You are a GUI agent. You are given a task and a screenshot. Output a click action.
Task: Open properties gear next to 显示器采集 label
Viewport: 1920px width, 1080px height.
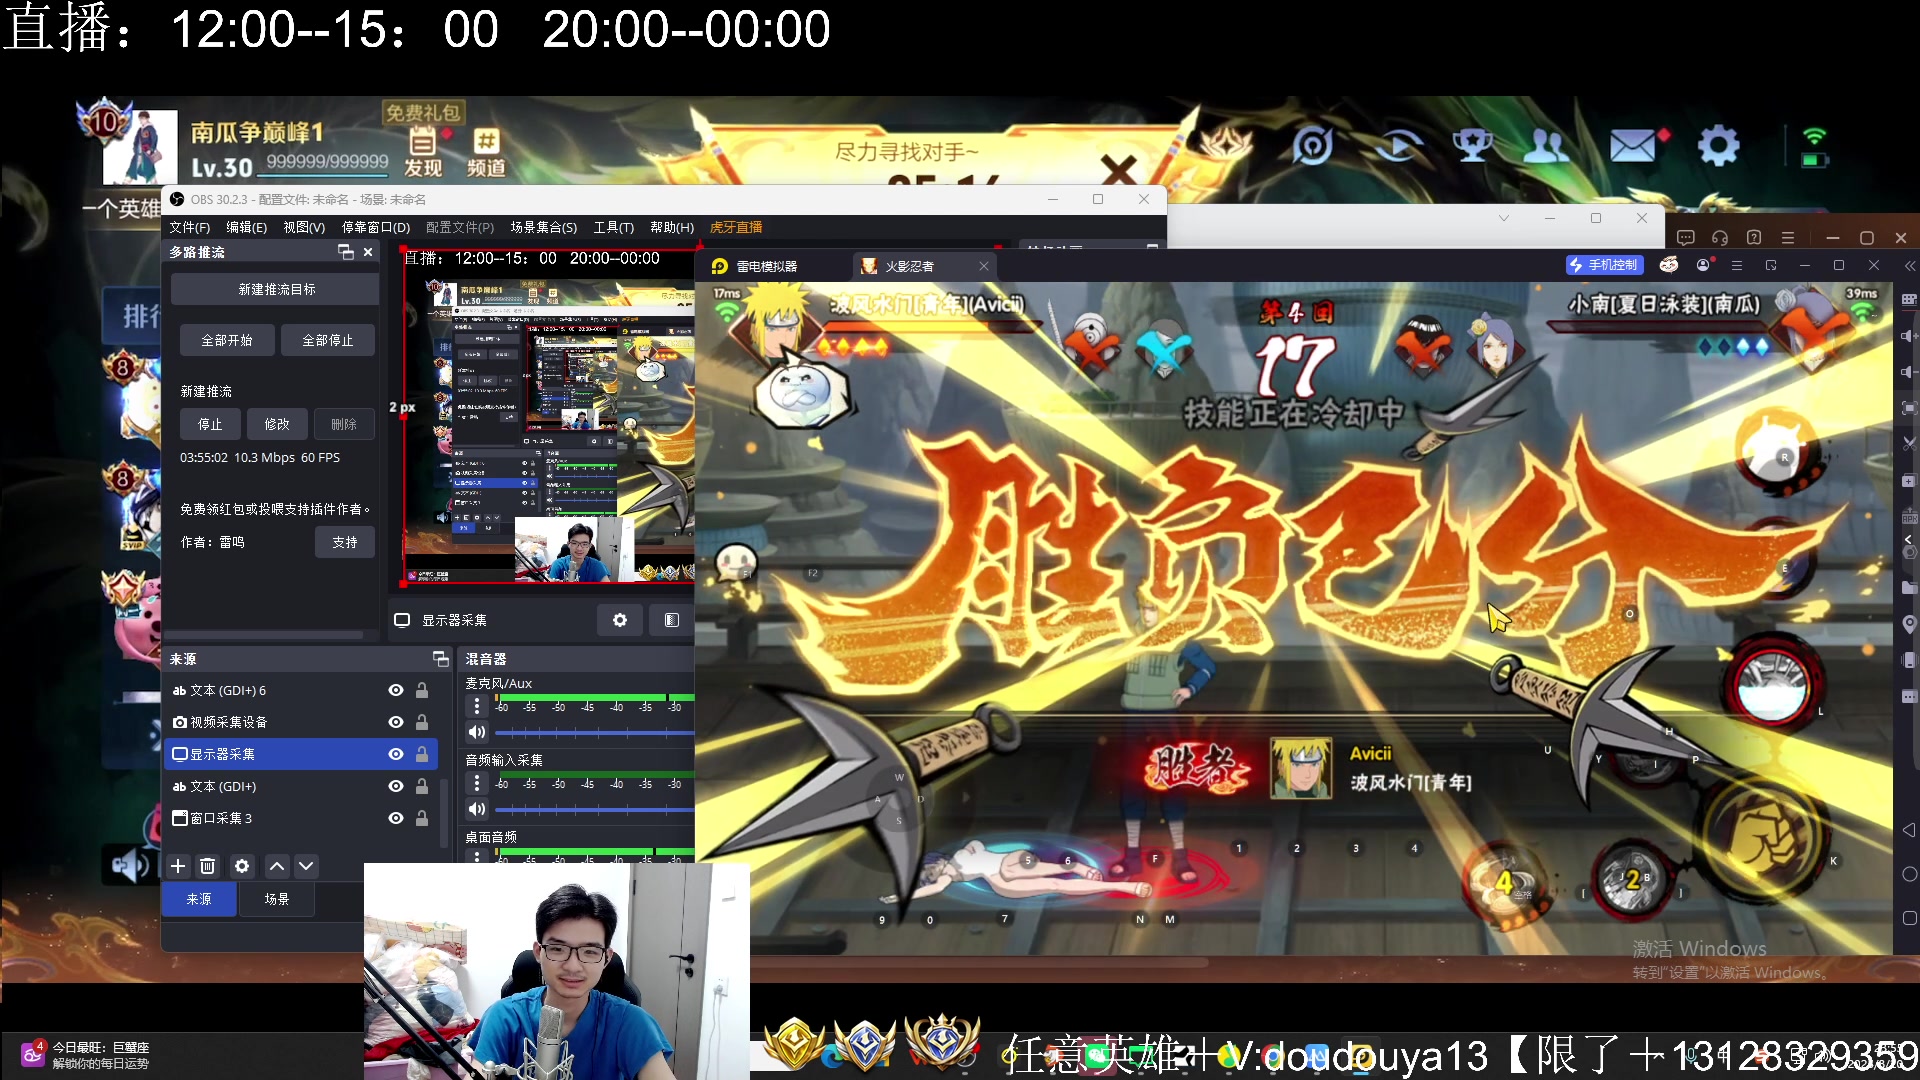point(620,620)
